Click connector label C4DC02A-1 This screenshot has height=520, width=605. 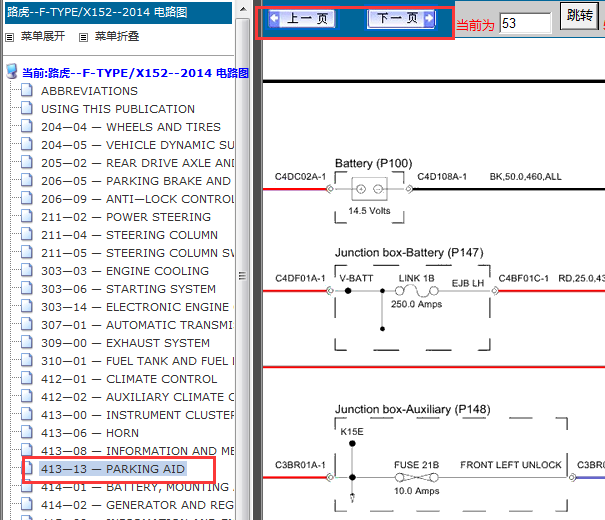point(300,177)
